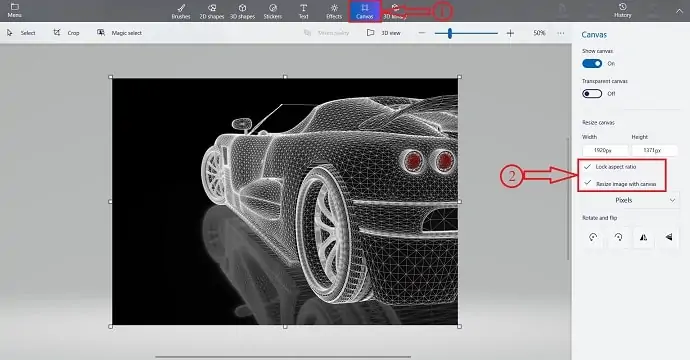Flip canvas horizontally

point(643,237)
